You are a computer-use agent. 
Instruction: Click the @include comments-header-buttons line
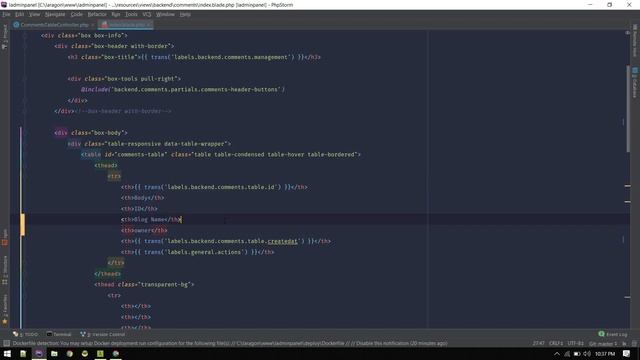click(183, 89)
